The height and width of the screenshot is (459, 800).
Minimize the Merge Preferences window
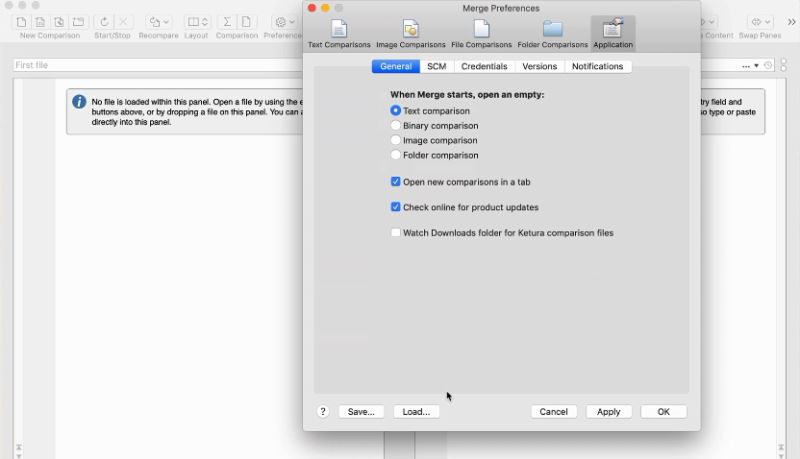[326, 8]
